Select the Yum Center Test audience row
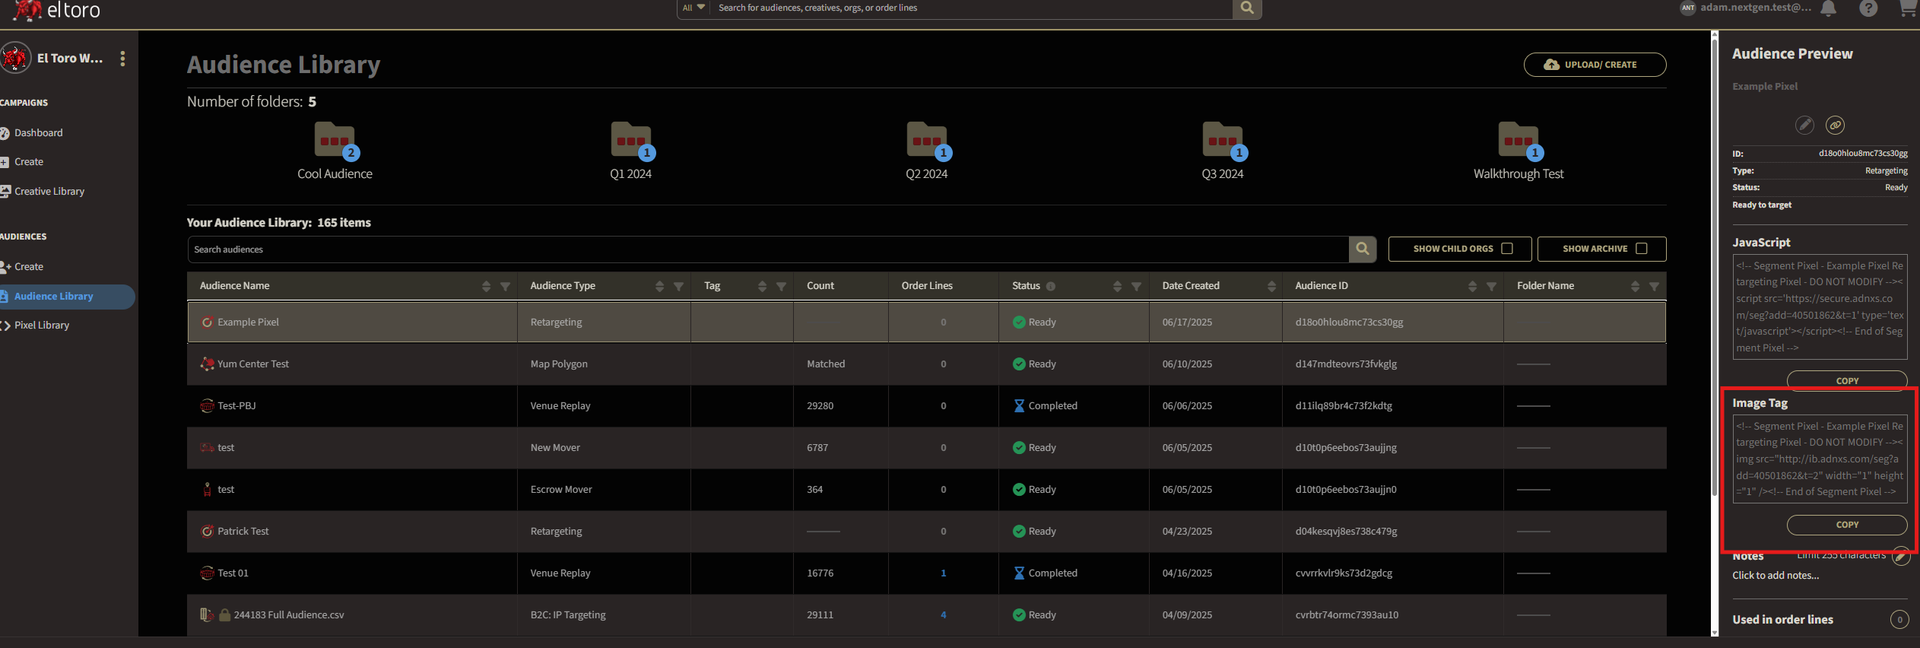The height and width of the screenshot is (648, 1920). pyautogui.click(x=926, y=364)
